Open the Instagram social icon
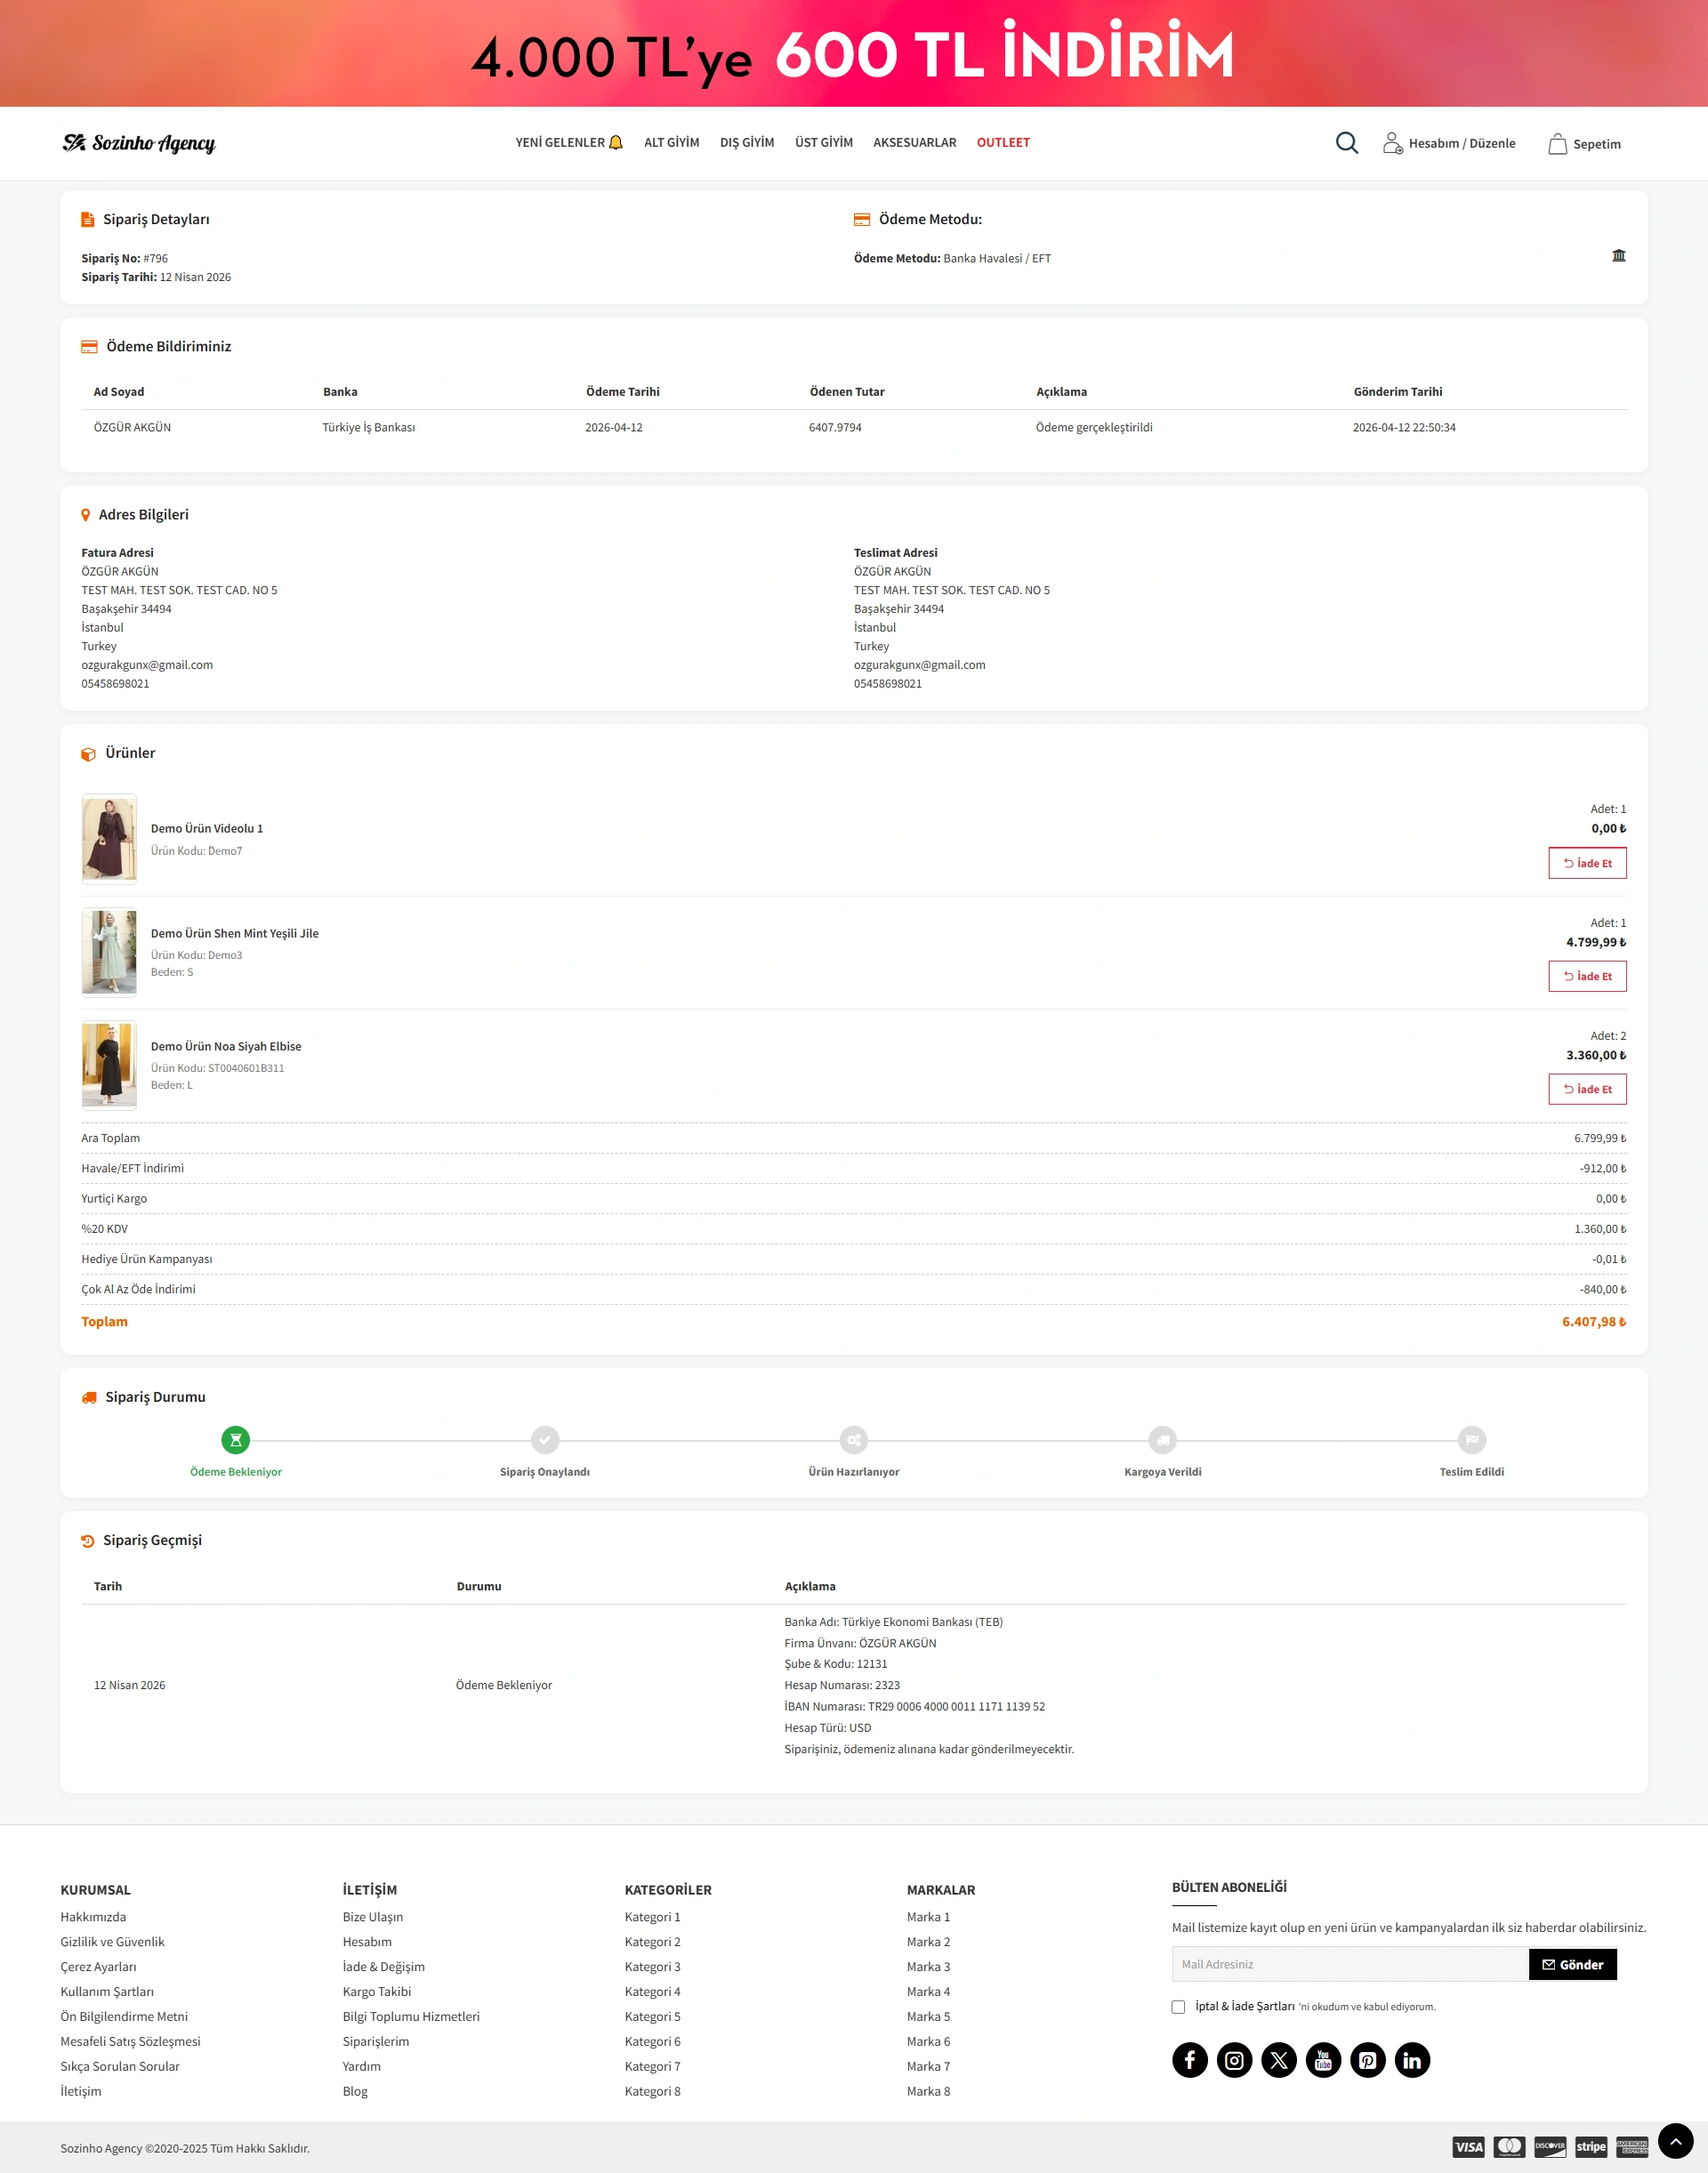Screen dimensions: 1708x2173 (x=1234, y=2060)
